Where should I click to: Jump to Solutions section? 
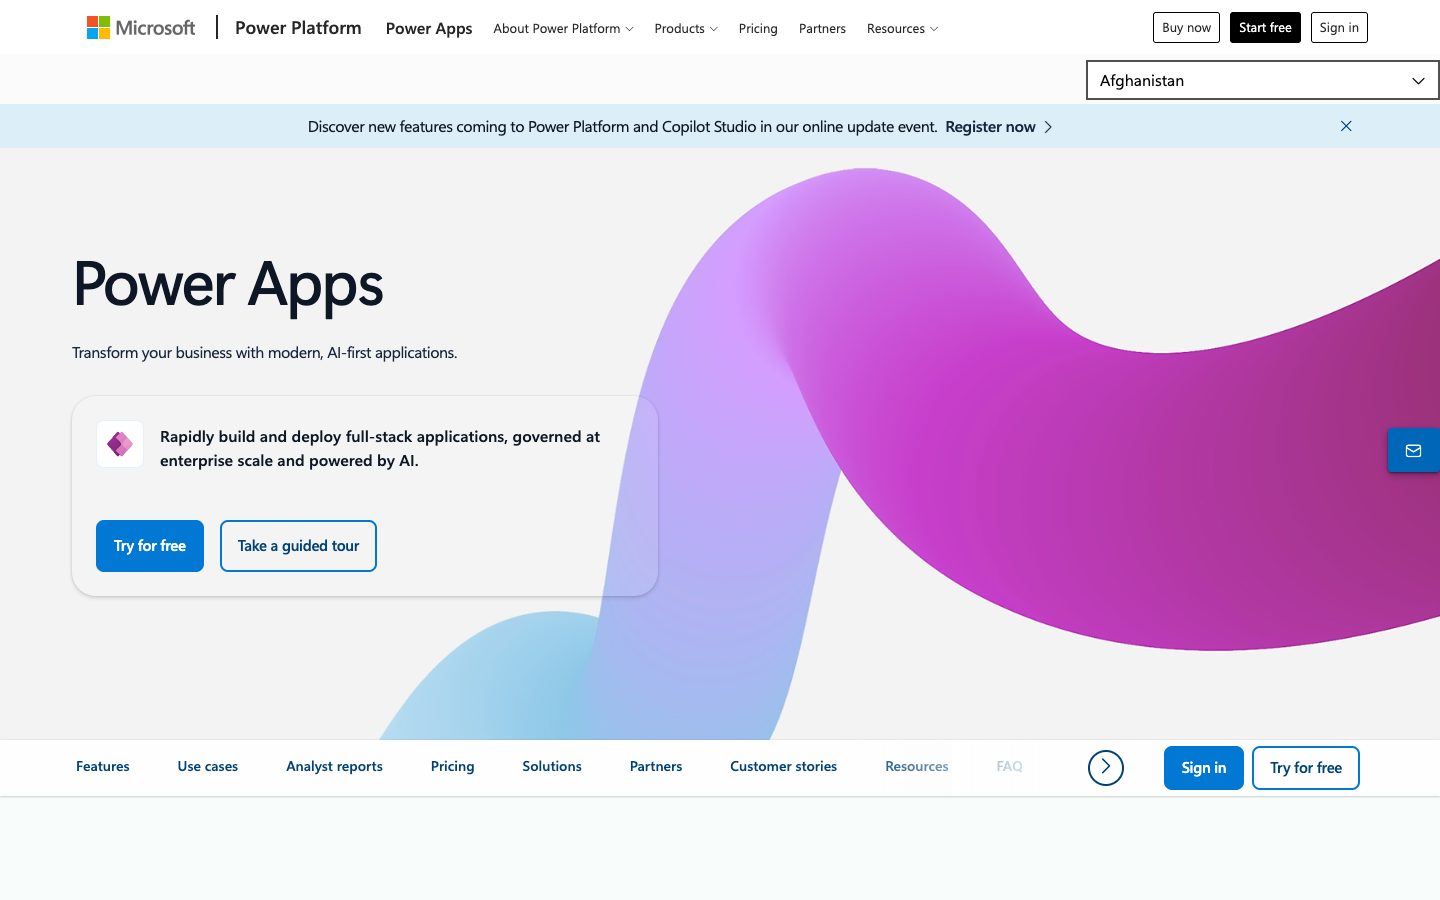[552, 767]
